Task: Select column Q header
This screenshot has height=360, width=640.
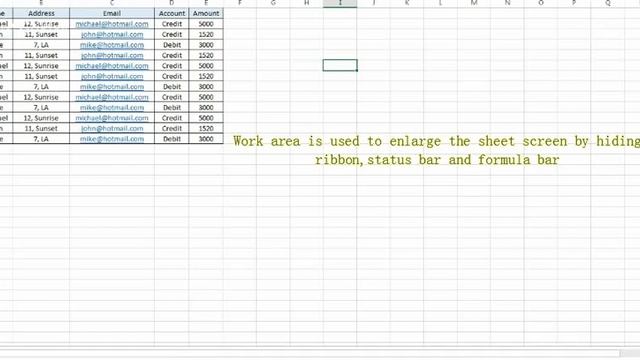Action: (608, 3)
